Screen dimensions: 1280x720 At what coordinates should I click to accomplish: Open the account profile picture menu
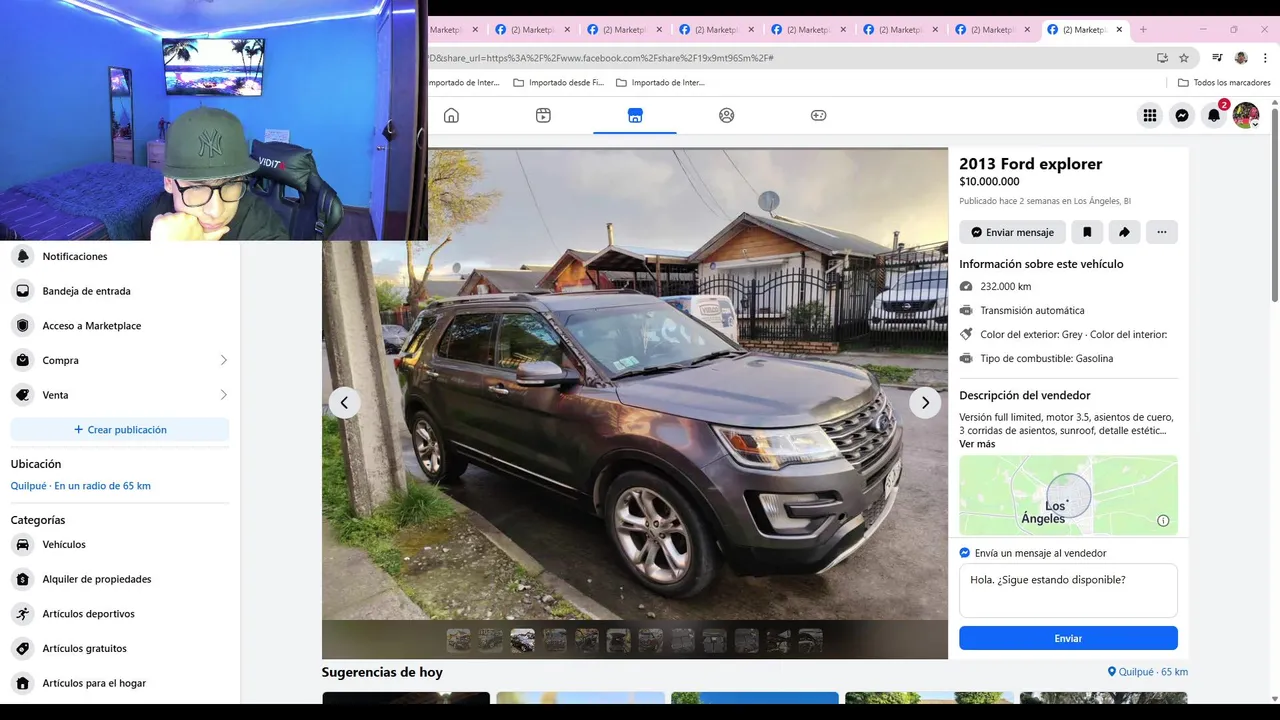(1246, 115)
